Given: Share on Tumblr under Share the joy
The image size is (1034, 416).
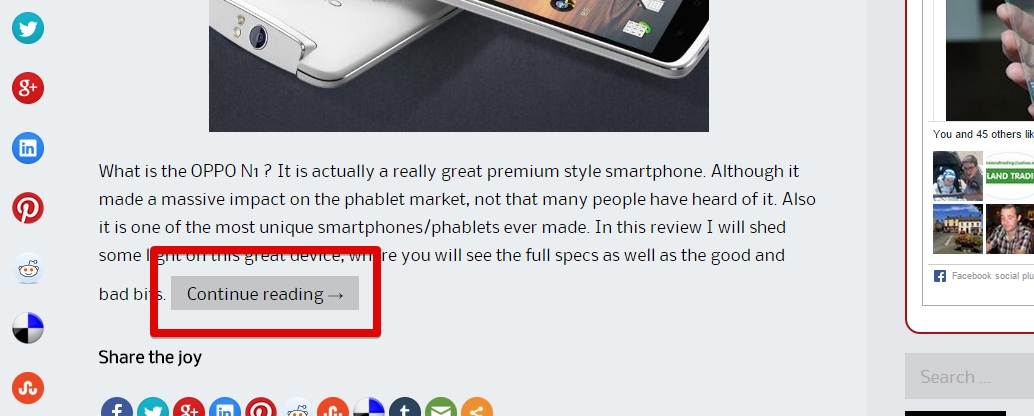Looking at the screenshot, I should pyautogui.click(x=405, y=407).
